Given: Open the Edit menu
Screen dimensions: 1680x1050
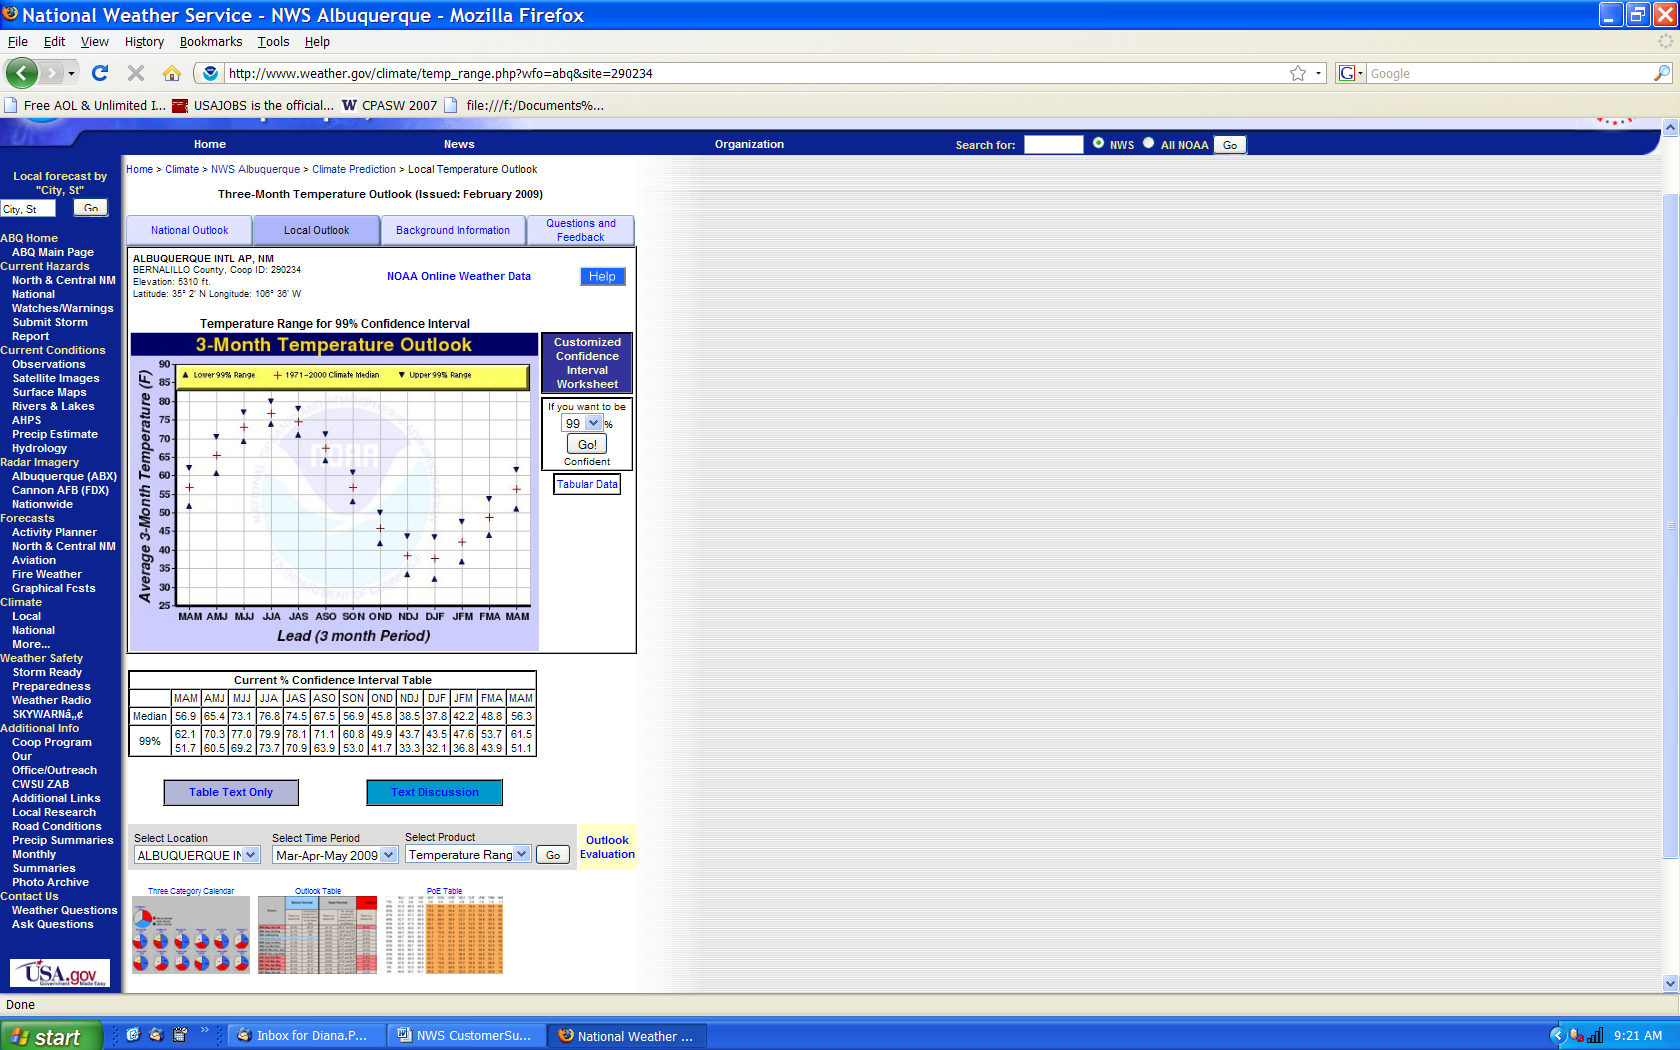Looking at the screenshot, I should click(54, 41).
